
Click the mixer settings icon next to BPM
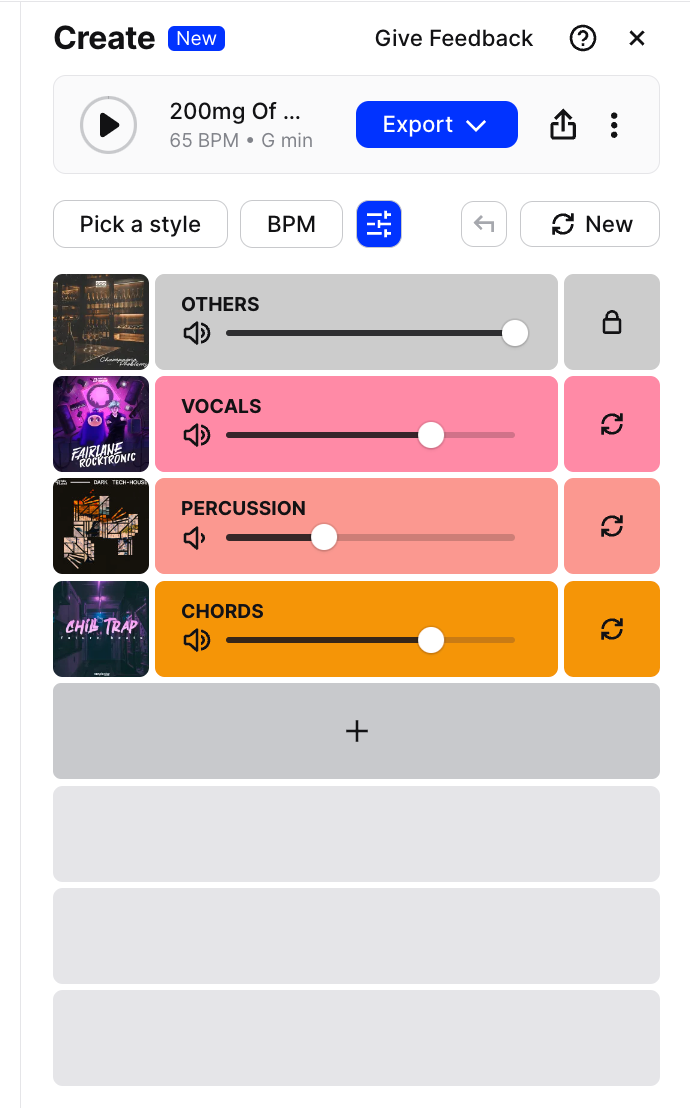(378, 224)
